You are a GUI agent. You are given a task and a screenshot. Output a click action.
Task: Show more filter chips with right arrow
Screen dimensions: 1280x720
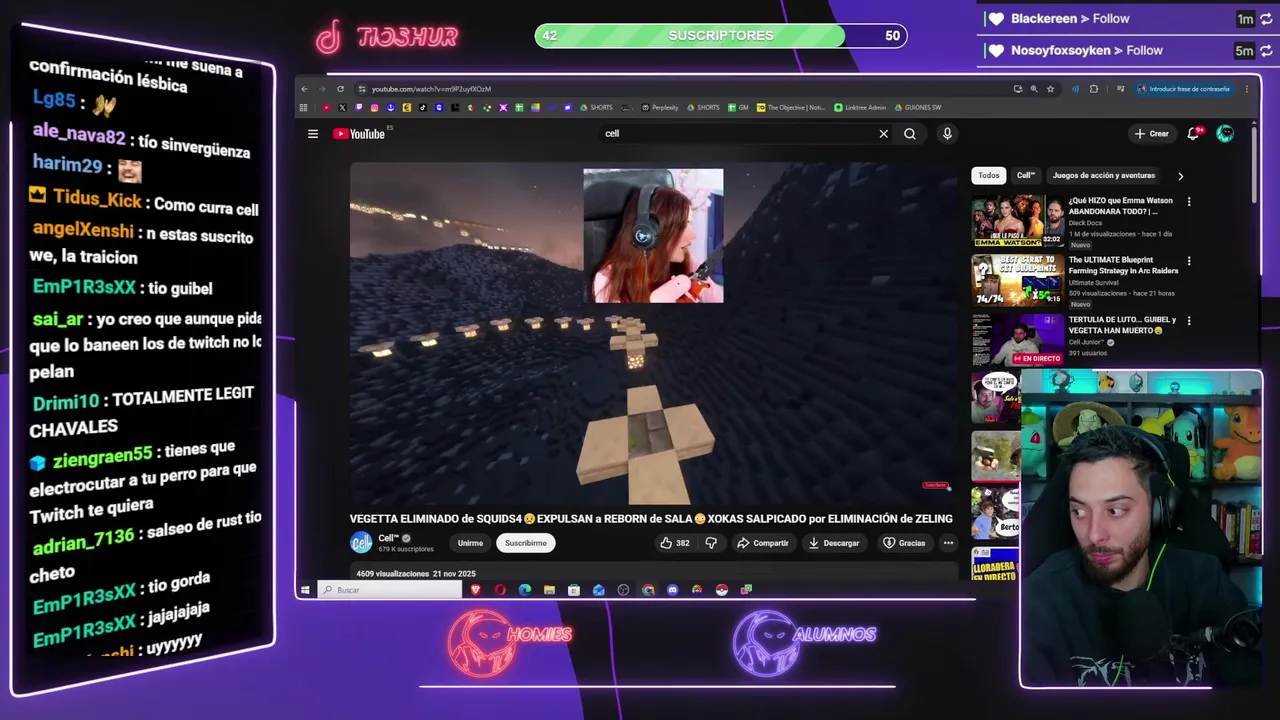coord(1180,176)
